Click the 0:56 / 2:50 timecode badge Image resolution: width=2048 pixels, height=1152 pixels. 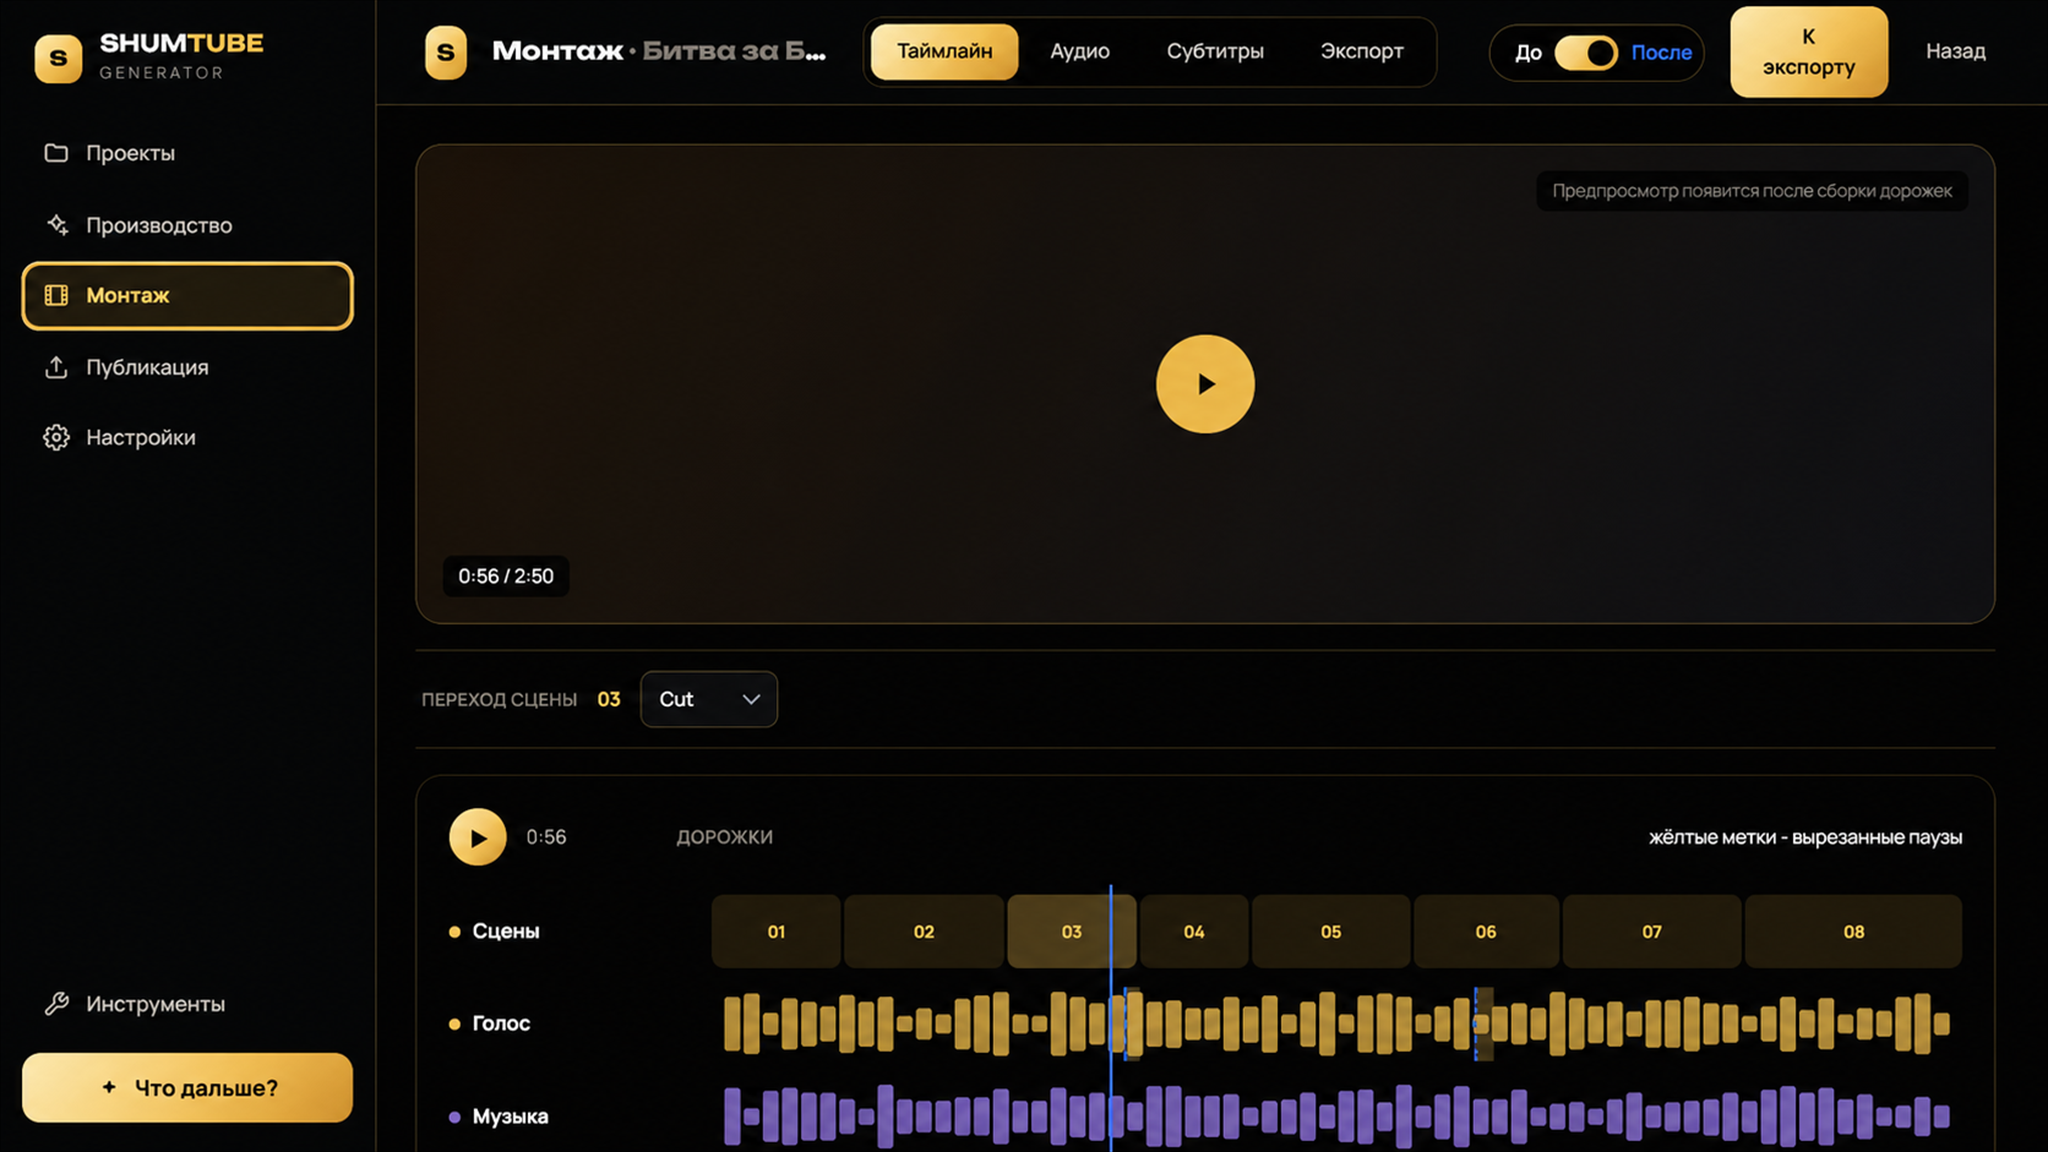[x=506, y=576]
